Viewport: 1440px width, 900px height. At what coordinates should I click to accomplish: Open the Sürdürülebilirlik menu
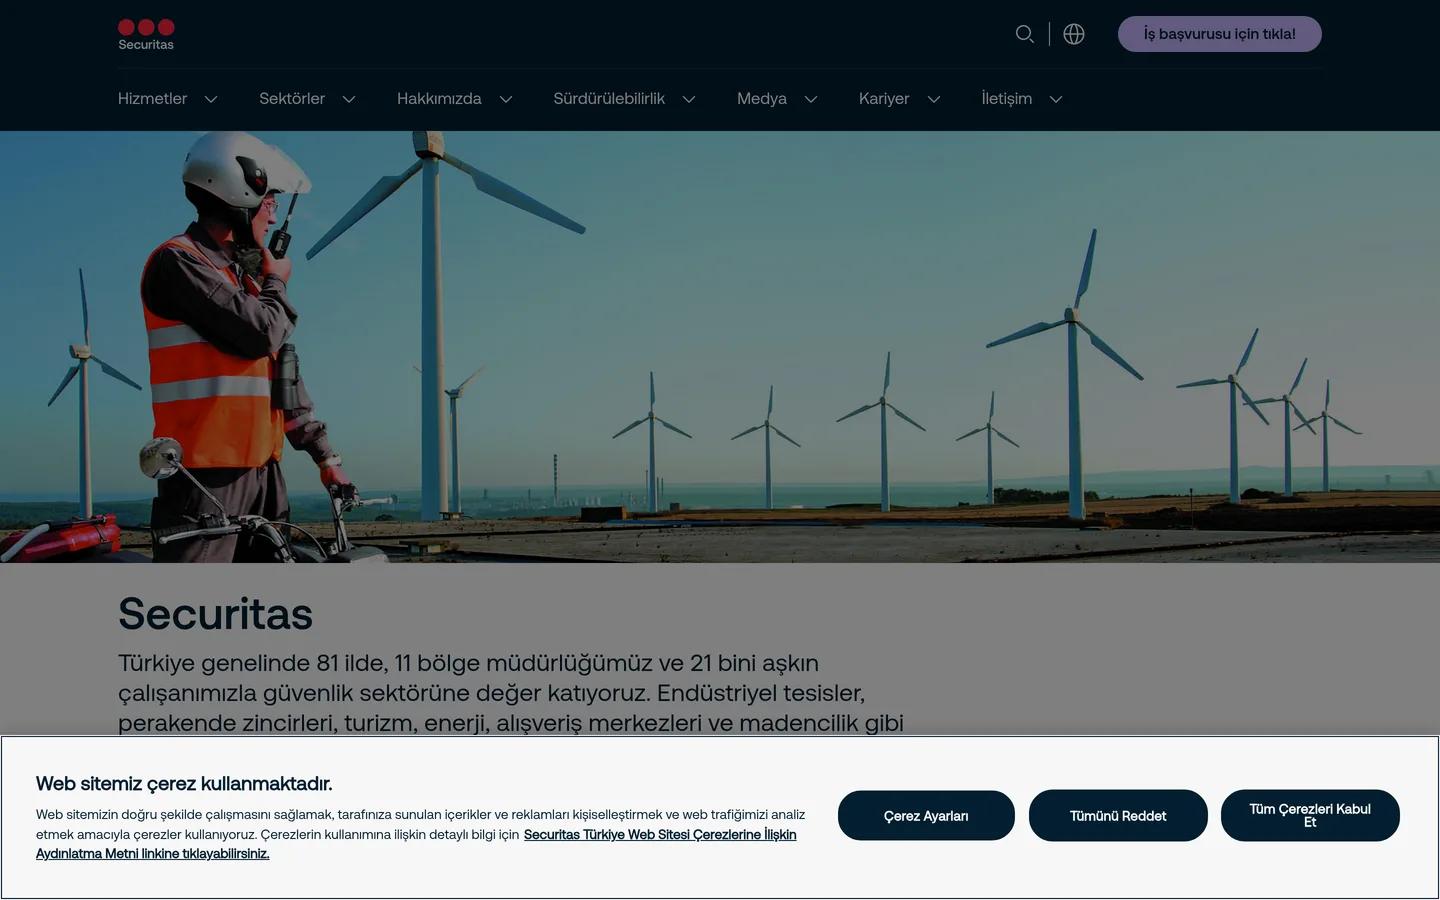(609, 99)
